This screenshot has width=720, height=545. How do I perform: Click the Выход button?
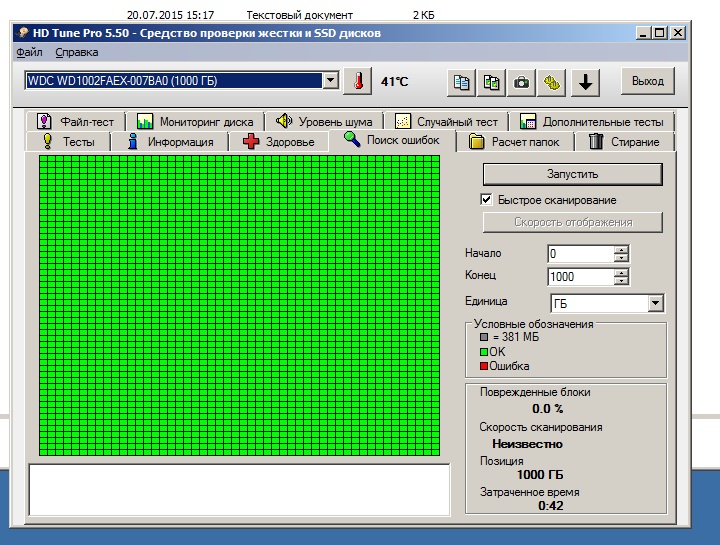648,81
